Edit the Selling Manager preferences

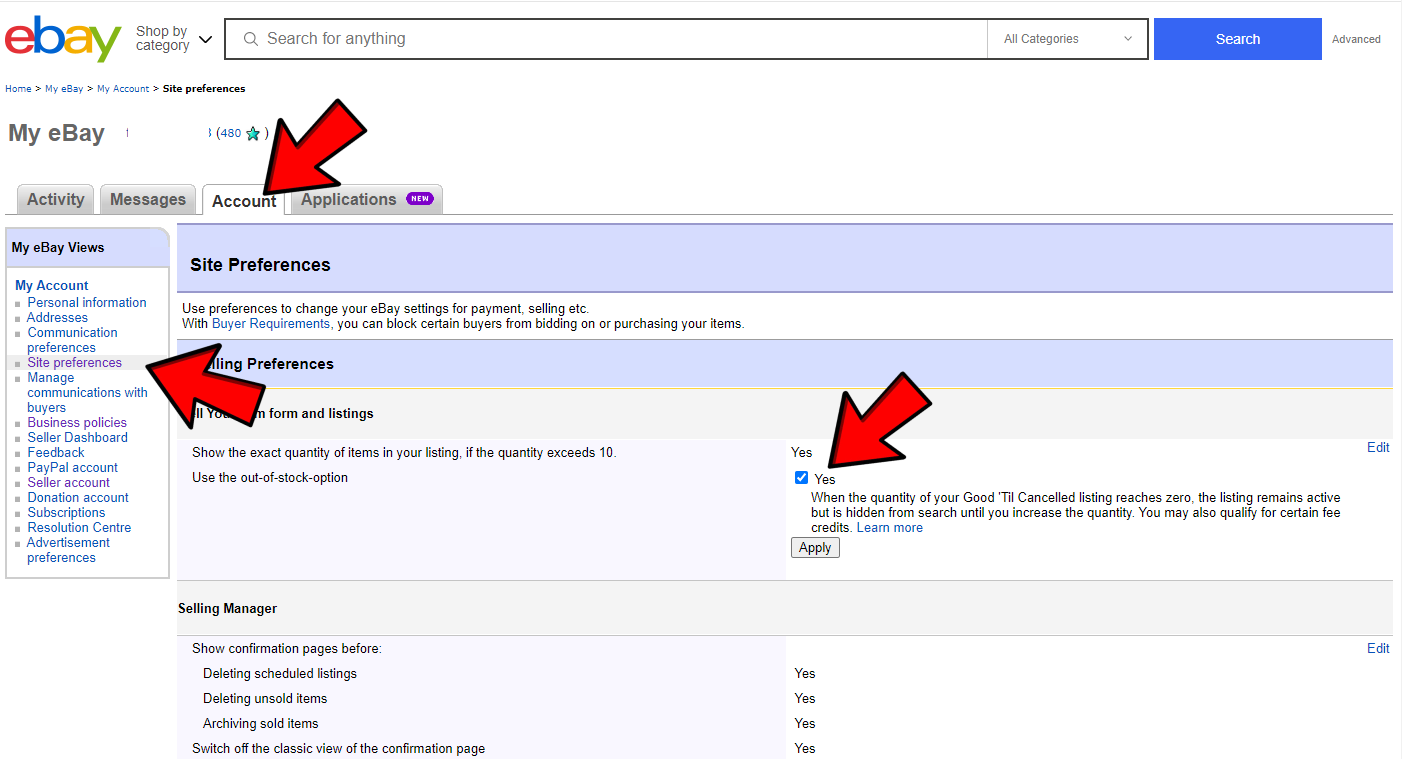pos(1378,648)
